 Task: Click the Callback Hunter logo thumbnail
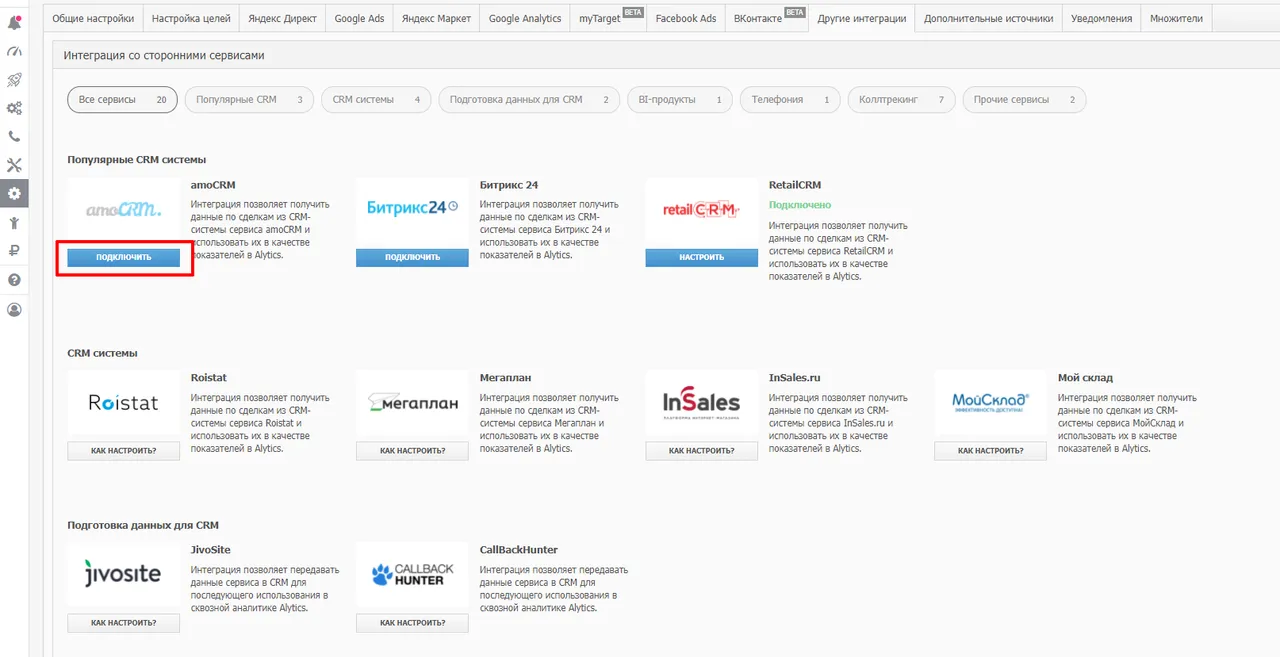coord(412,575)
